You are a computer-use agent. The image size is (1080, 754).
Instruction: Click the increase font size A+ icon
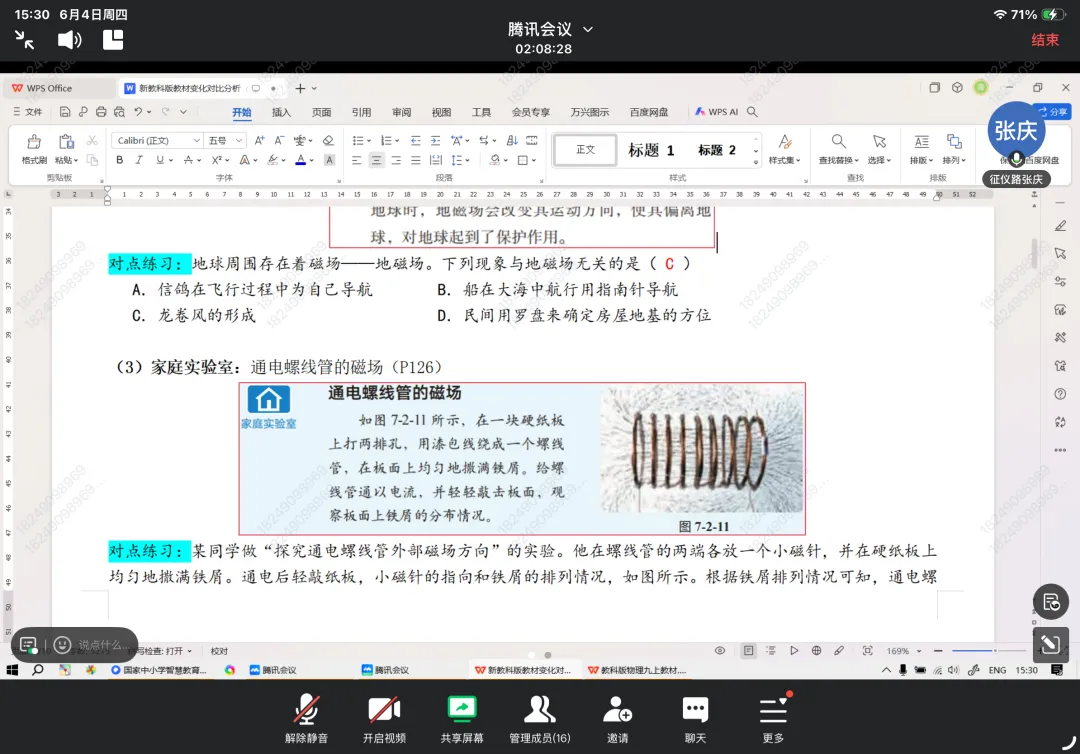[x=260, y=140]
